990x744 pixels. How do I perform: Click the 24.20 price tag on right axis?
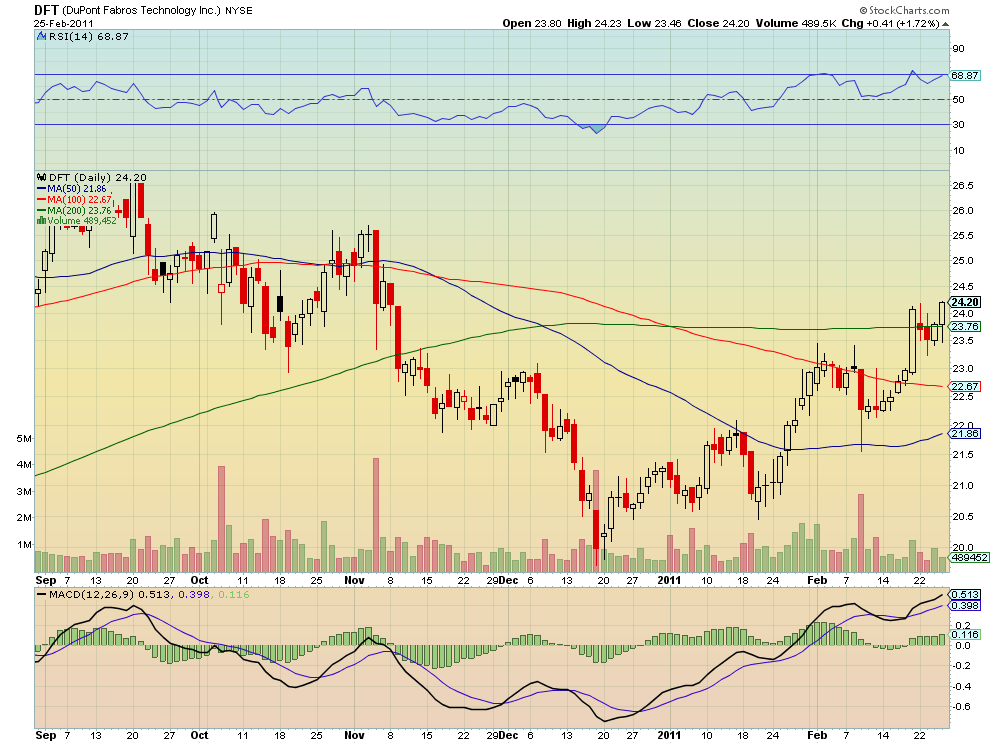pos(965,302)
